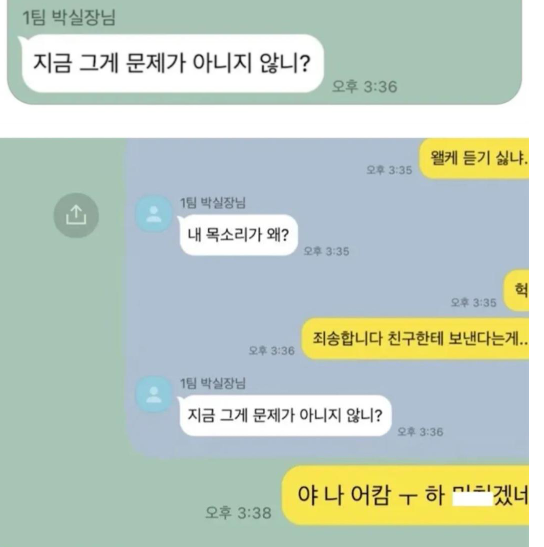The image size is (544, 547).
Task: Click the timestamp beside '내 목소리가 왜?'
Action: click(x=326, y=251)
